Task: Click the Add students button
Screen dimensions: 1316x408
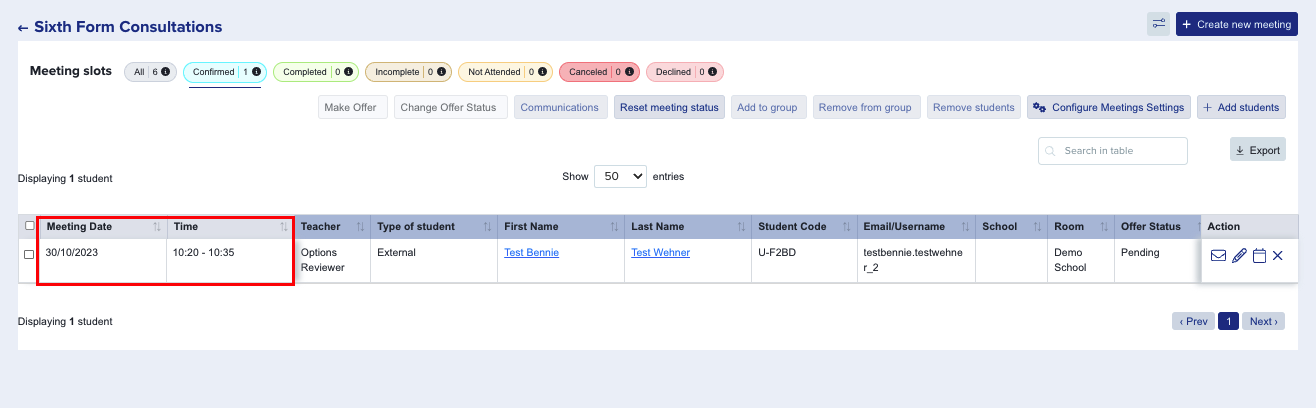Action: click(1241, 107)
